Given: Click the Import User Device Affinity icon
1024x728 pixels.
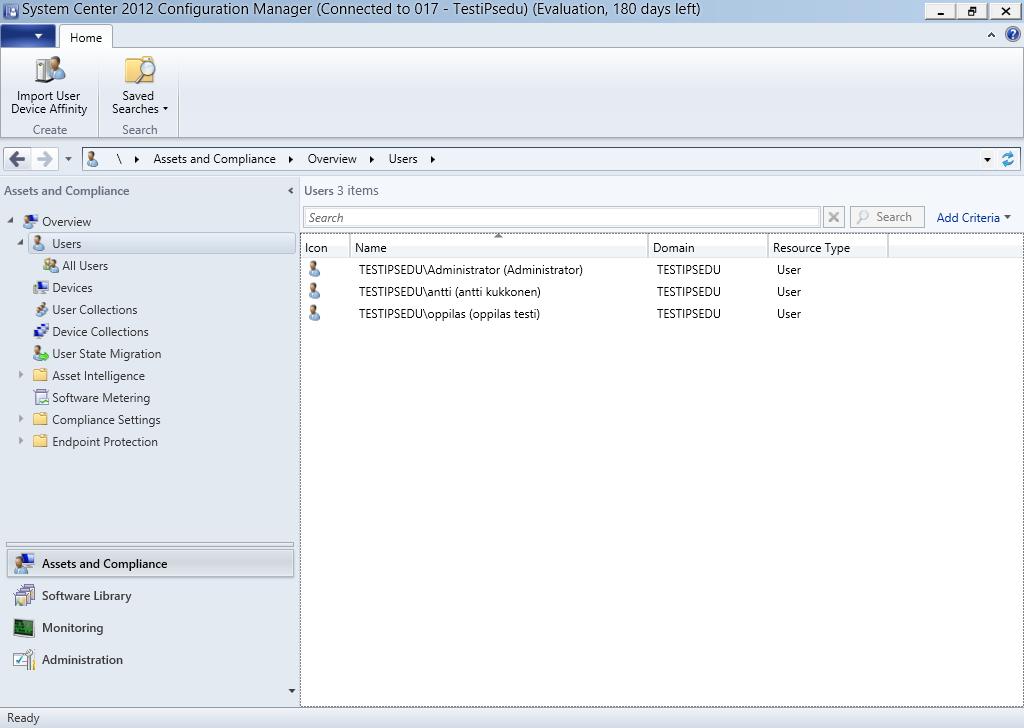Looking at the screenshot, I should tap(50, 70).
